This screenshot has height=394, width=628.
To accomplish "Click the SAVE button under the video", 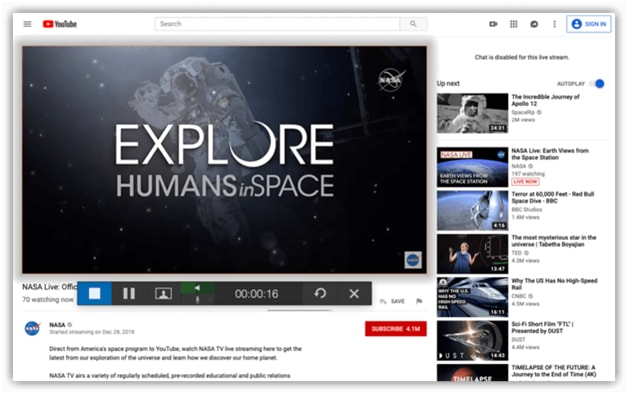I will coord(392,301).
